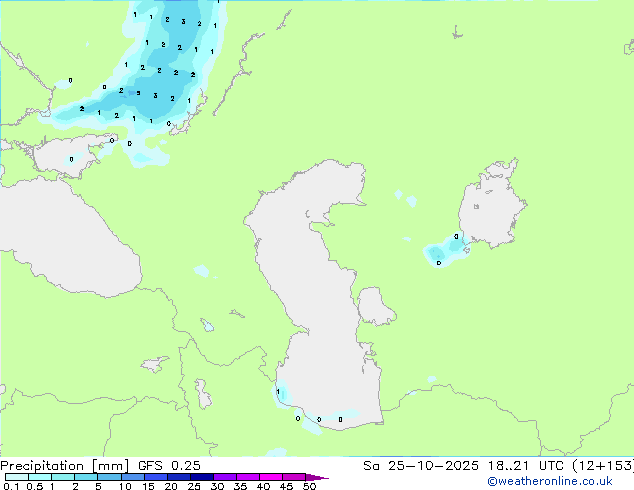This screenshot has width=634, height=490.
Task: Click the 1–2 mm legend color swatch
Action: point(63,477)
